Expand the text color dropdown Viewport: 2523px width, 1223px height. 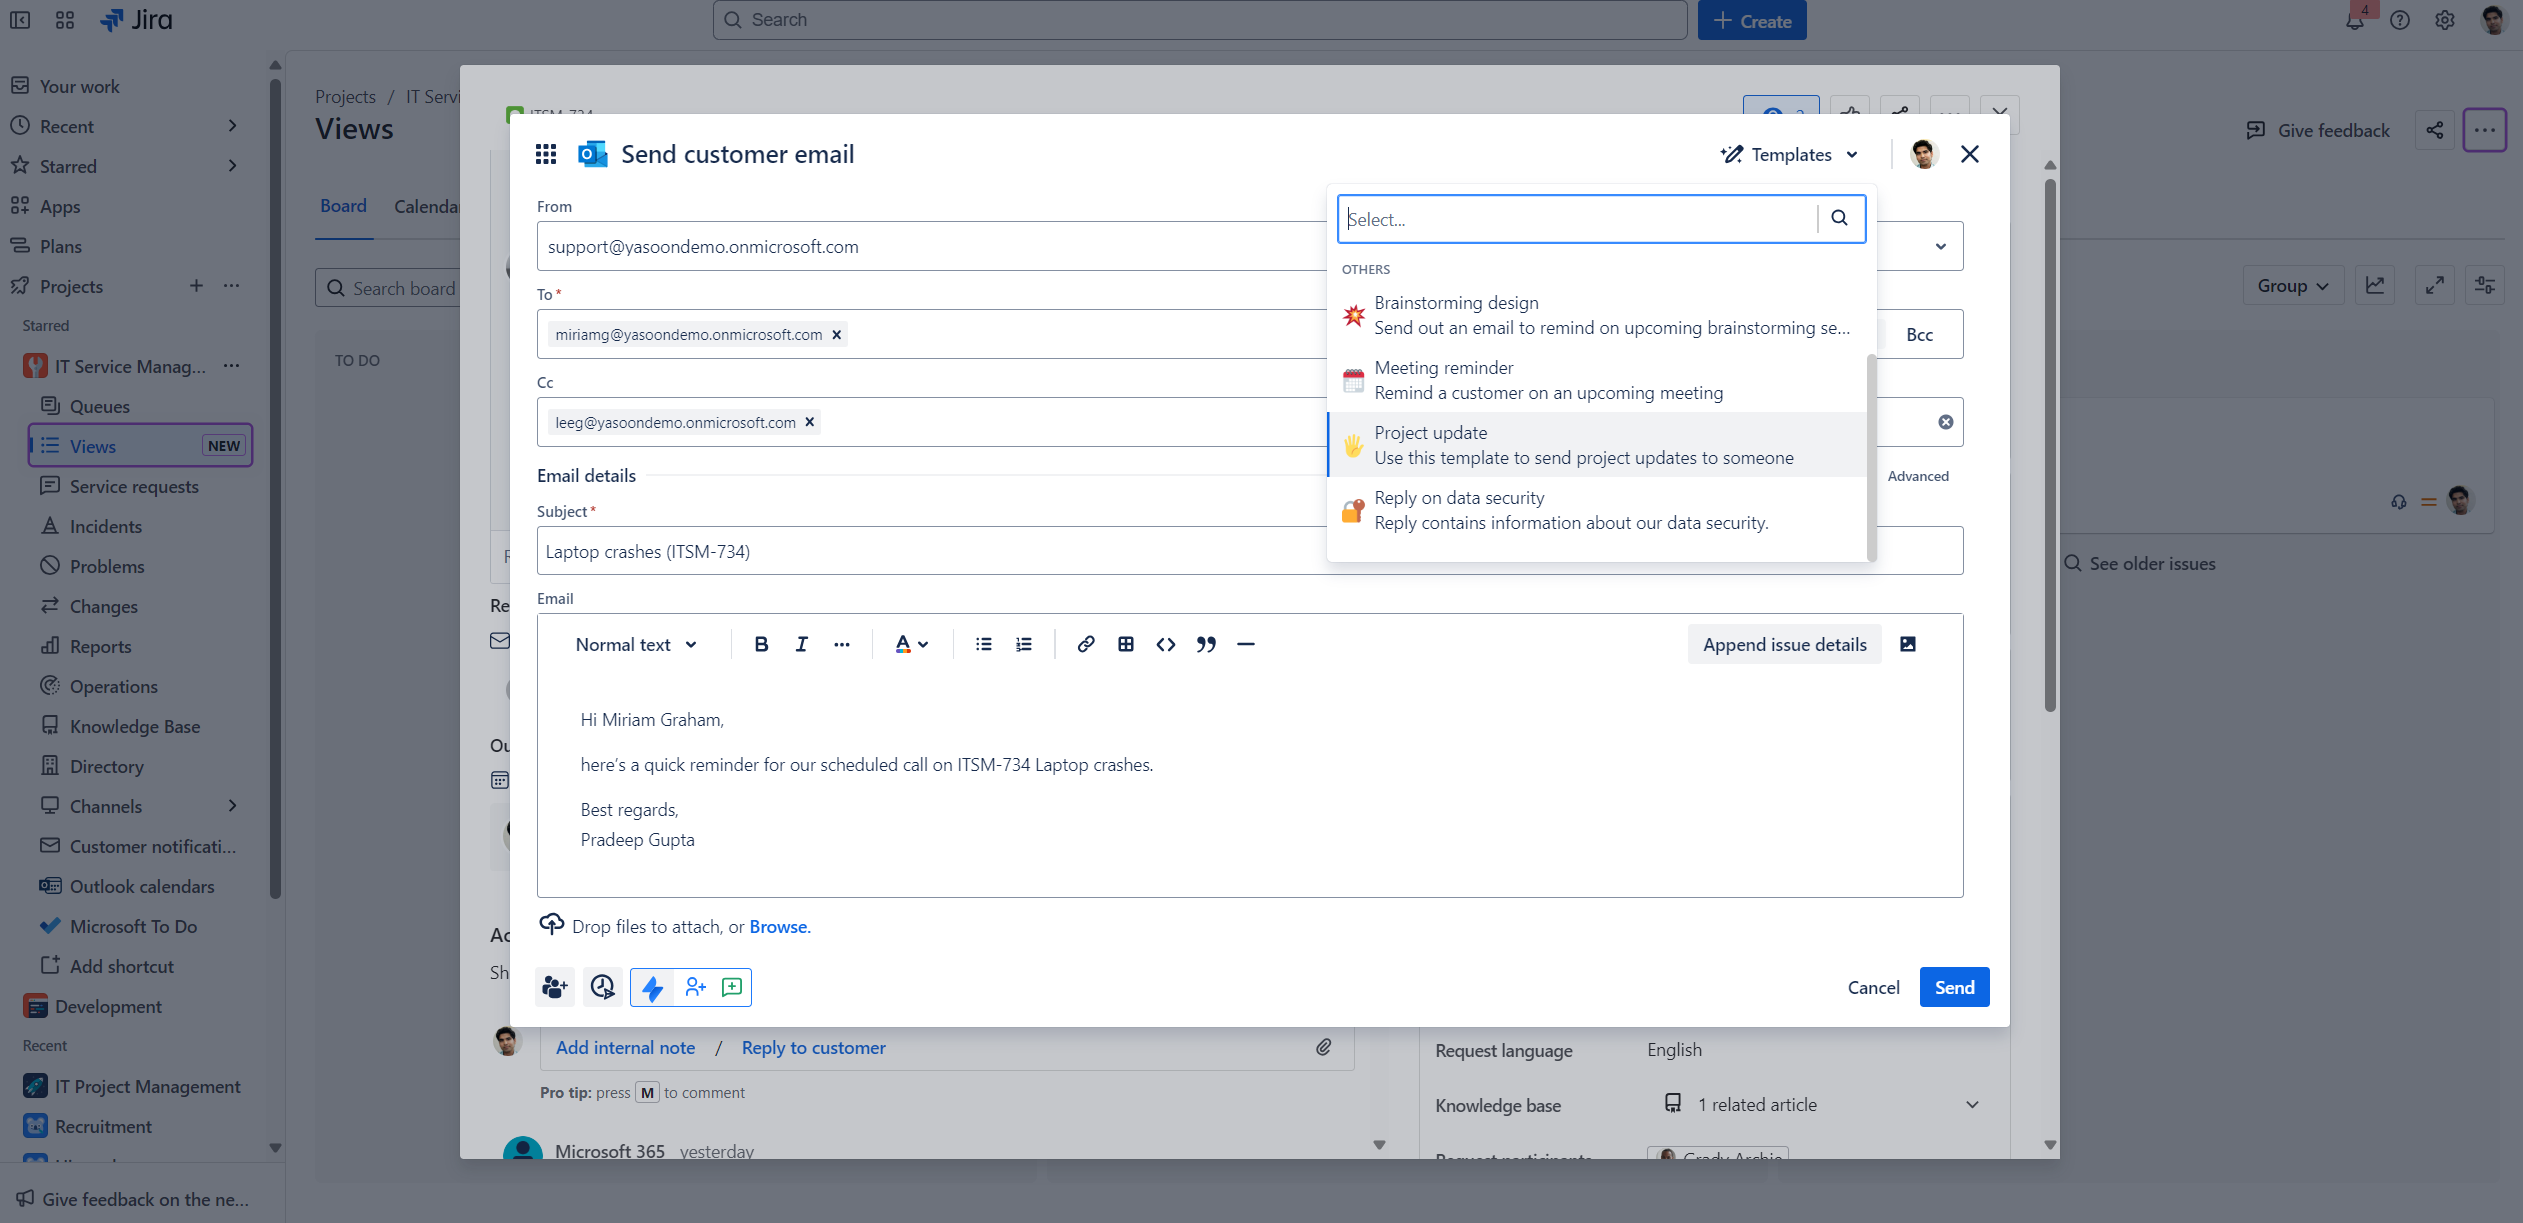click(911, 645)
